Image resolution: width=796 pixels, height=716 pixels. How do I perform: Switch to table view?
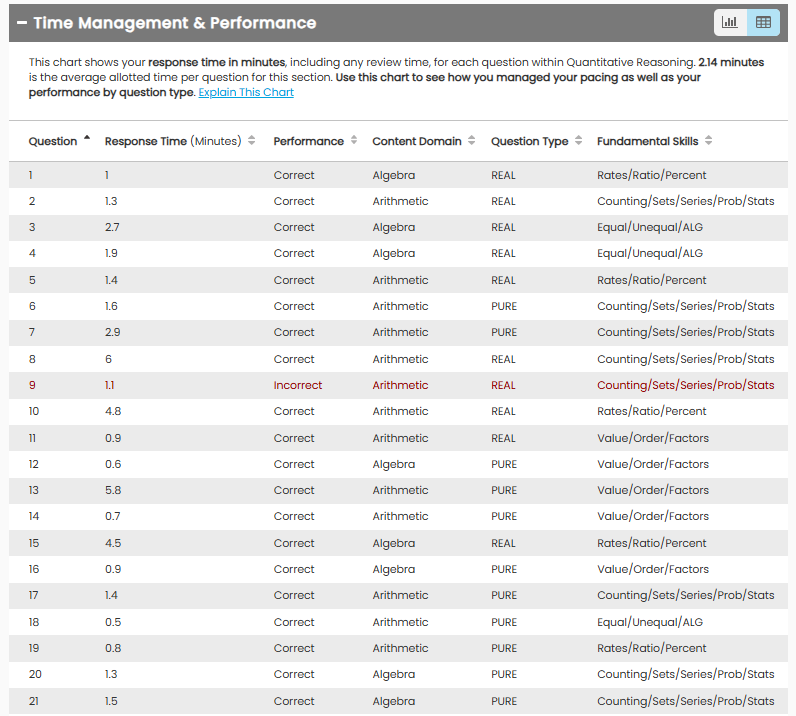pyautogui.click(x=763, y=22)
